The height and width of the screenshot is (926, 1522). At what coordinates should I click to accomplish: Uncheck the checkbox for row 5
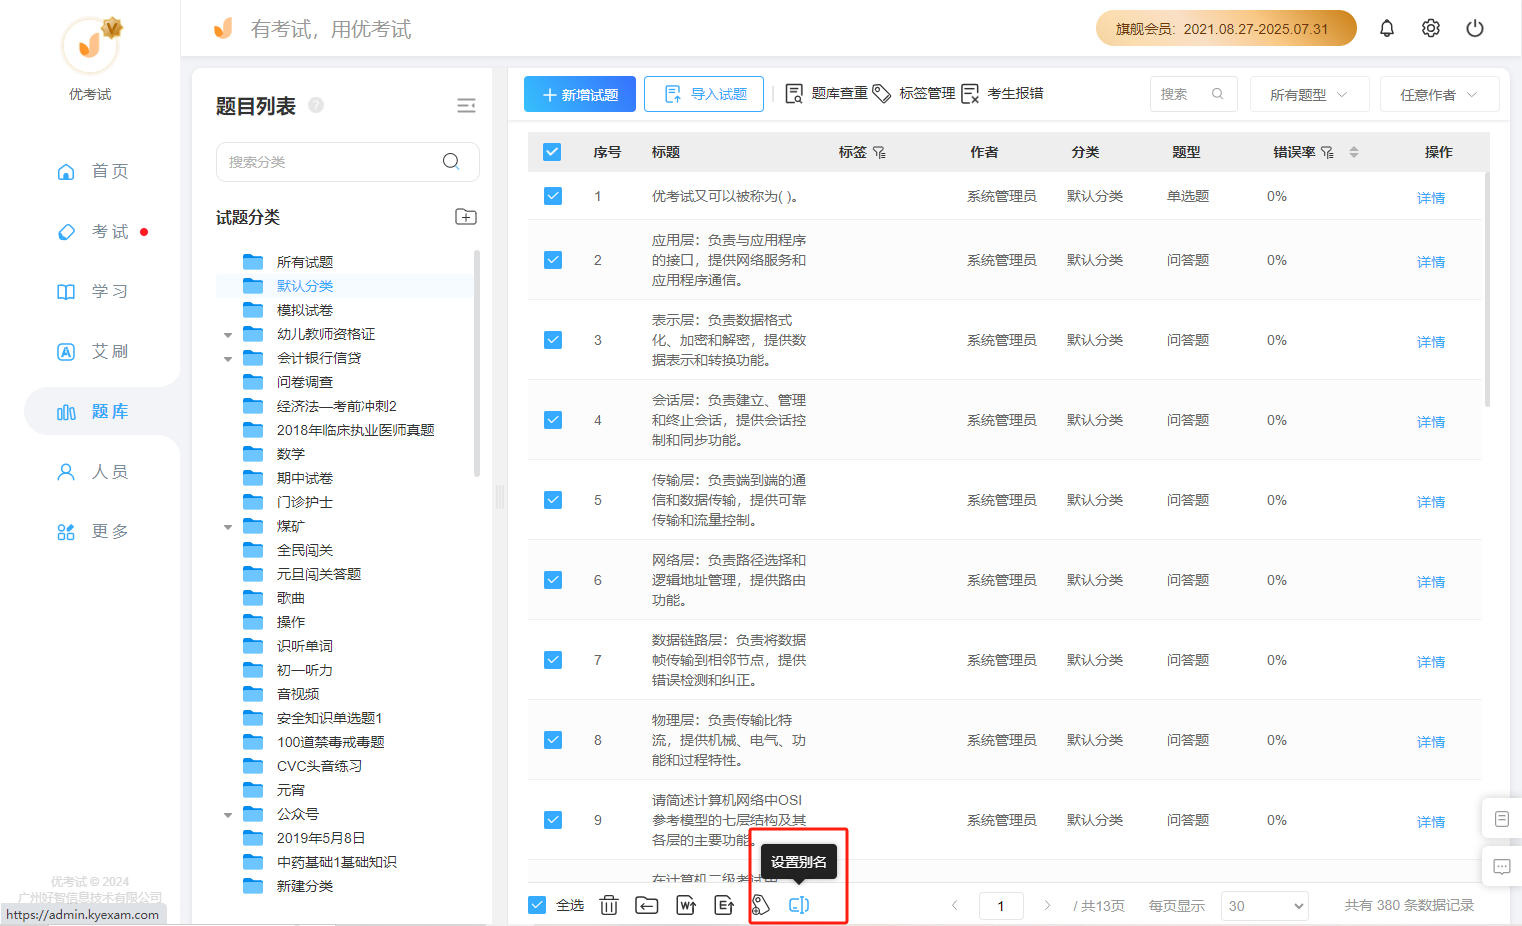pyautogui.click(x=553, y=500)
